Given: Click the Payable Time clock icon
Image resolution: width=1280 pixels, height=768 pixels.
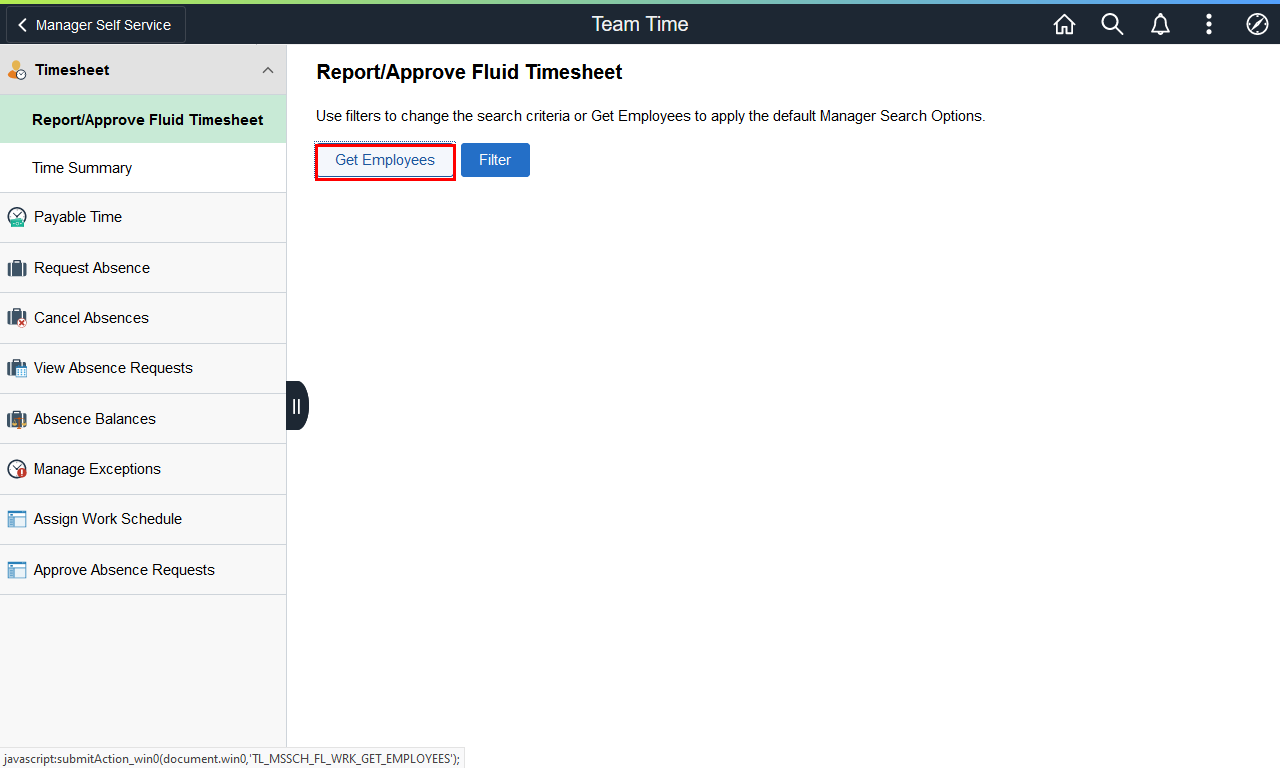Looking at the screenshot, I should (x=17, y=217).
